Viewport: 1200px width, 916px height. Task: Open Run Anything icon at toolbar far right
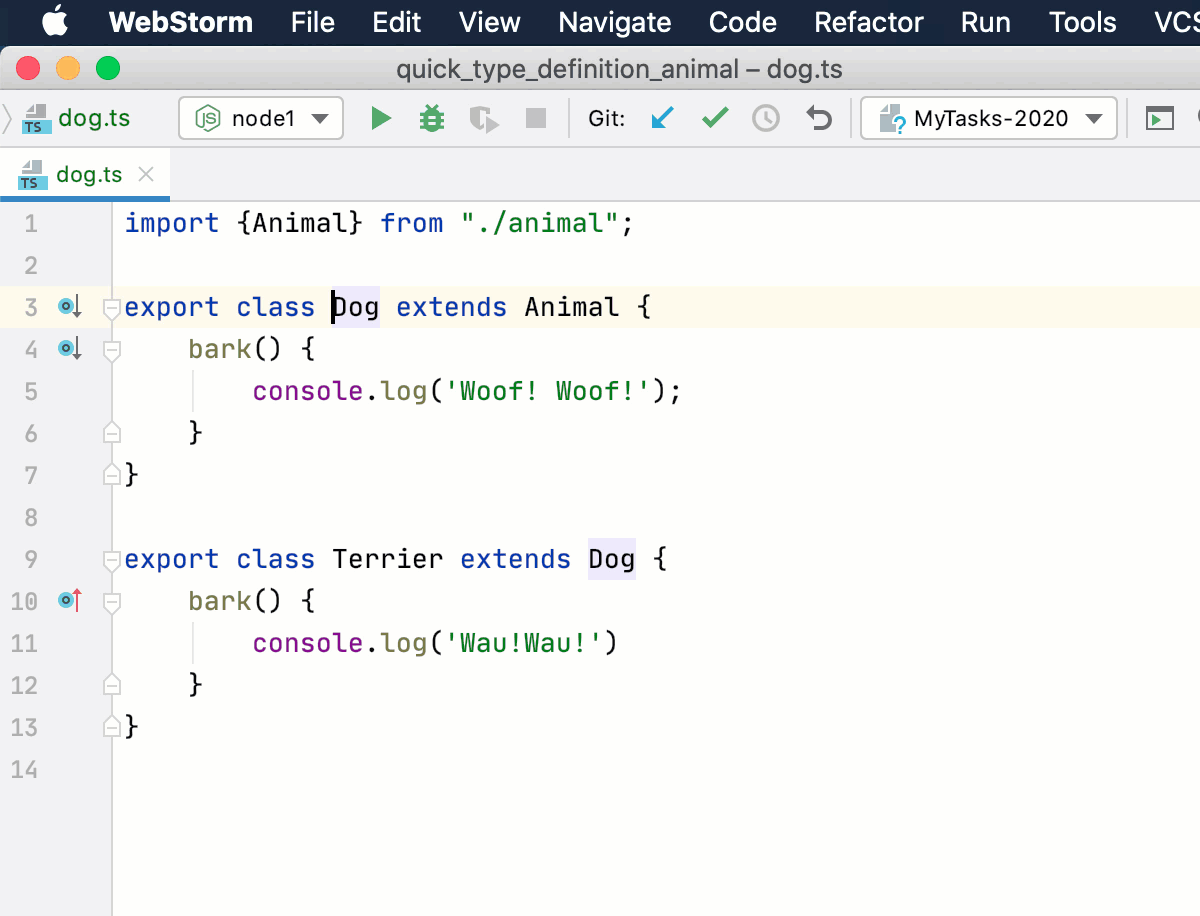(x=1160, y=117)
